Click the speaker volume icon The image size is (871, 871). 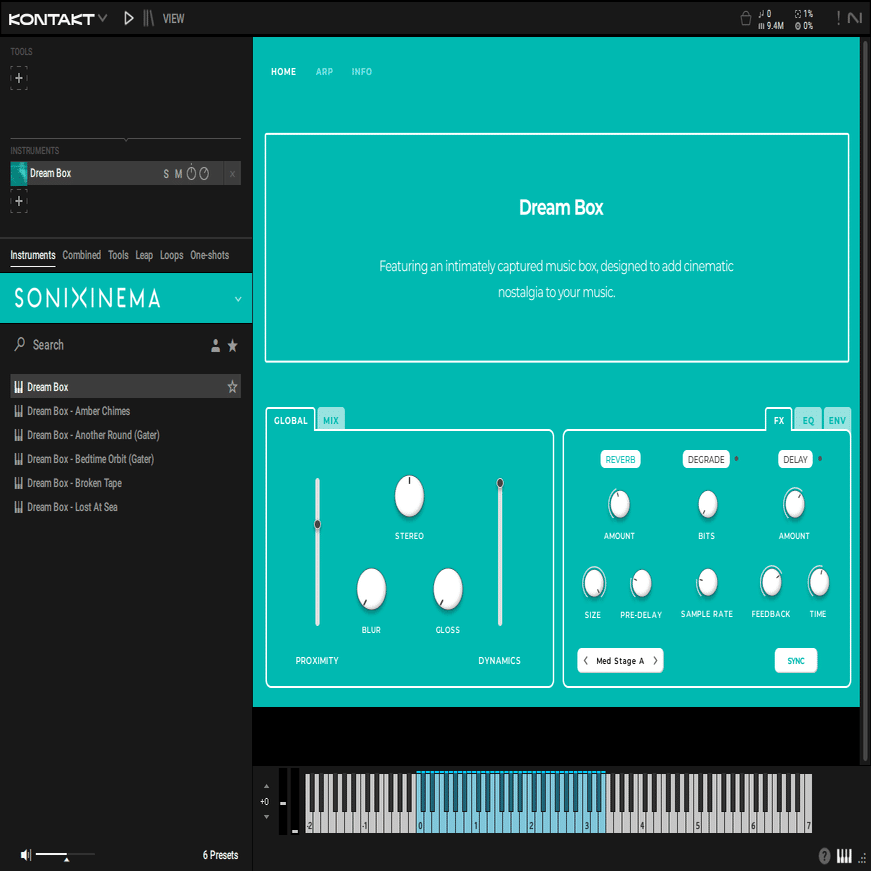point(26,855)
